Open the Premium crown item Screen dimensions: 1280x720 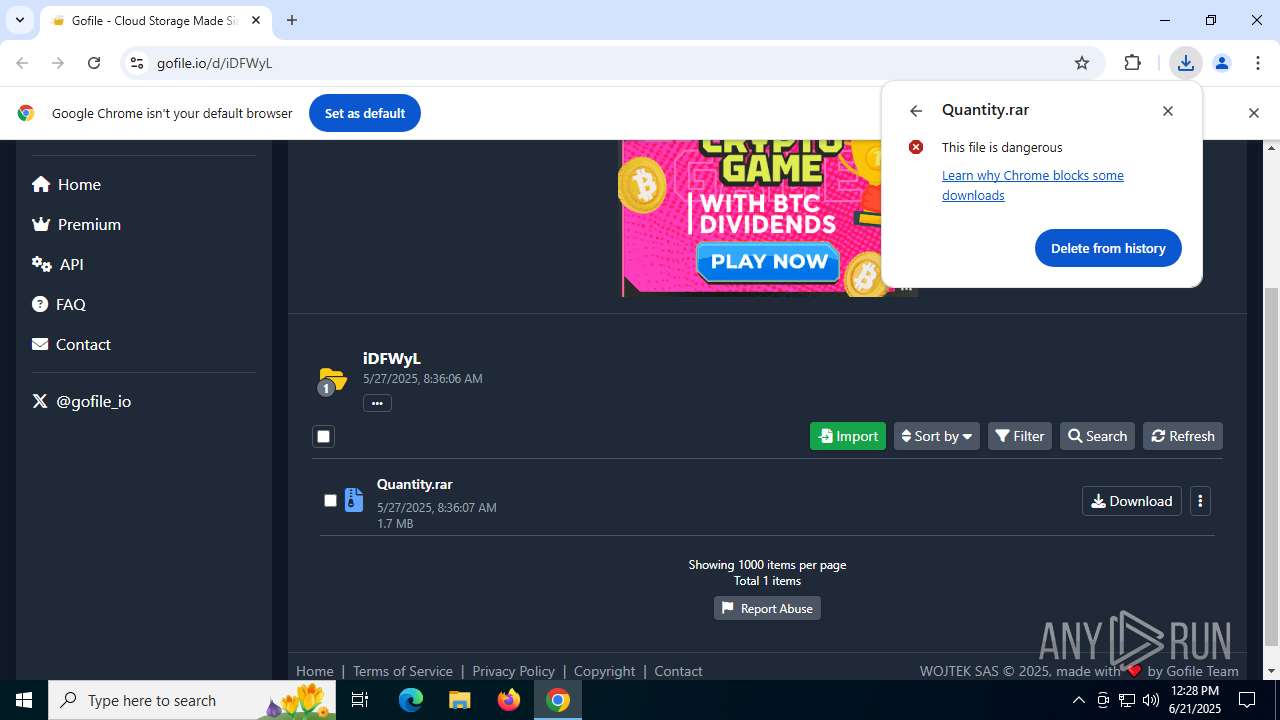[76, 224]
